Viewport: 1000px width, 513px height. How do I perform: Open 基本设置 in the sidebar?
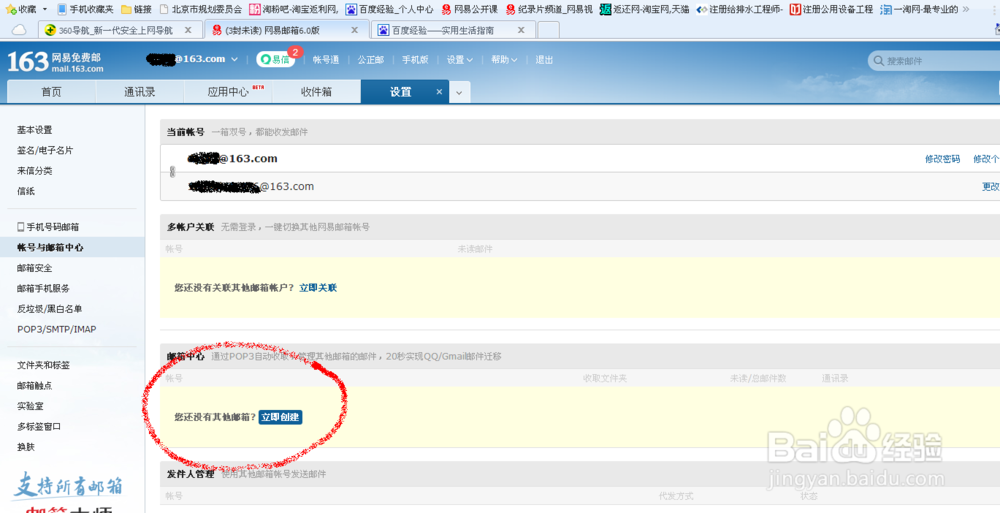tap(34, 130)
